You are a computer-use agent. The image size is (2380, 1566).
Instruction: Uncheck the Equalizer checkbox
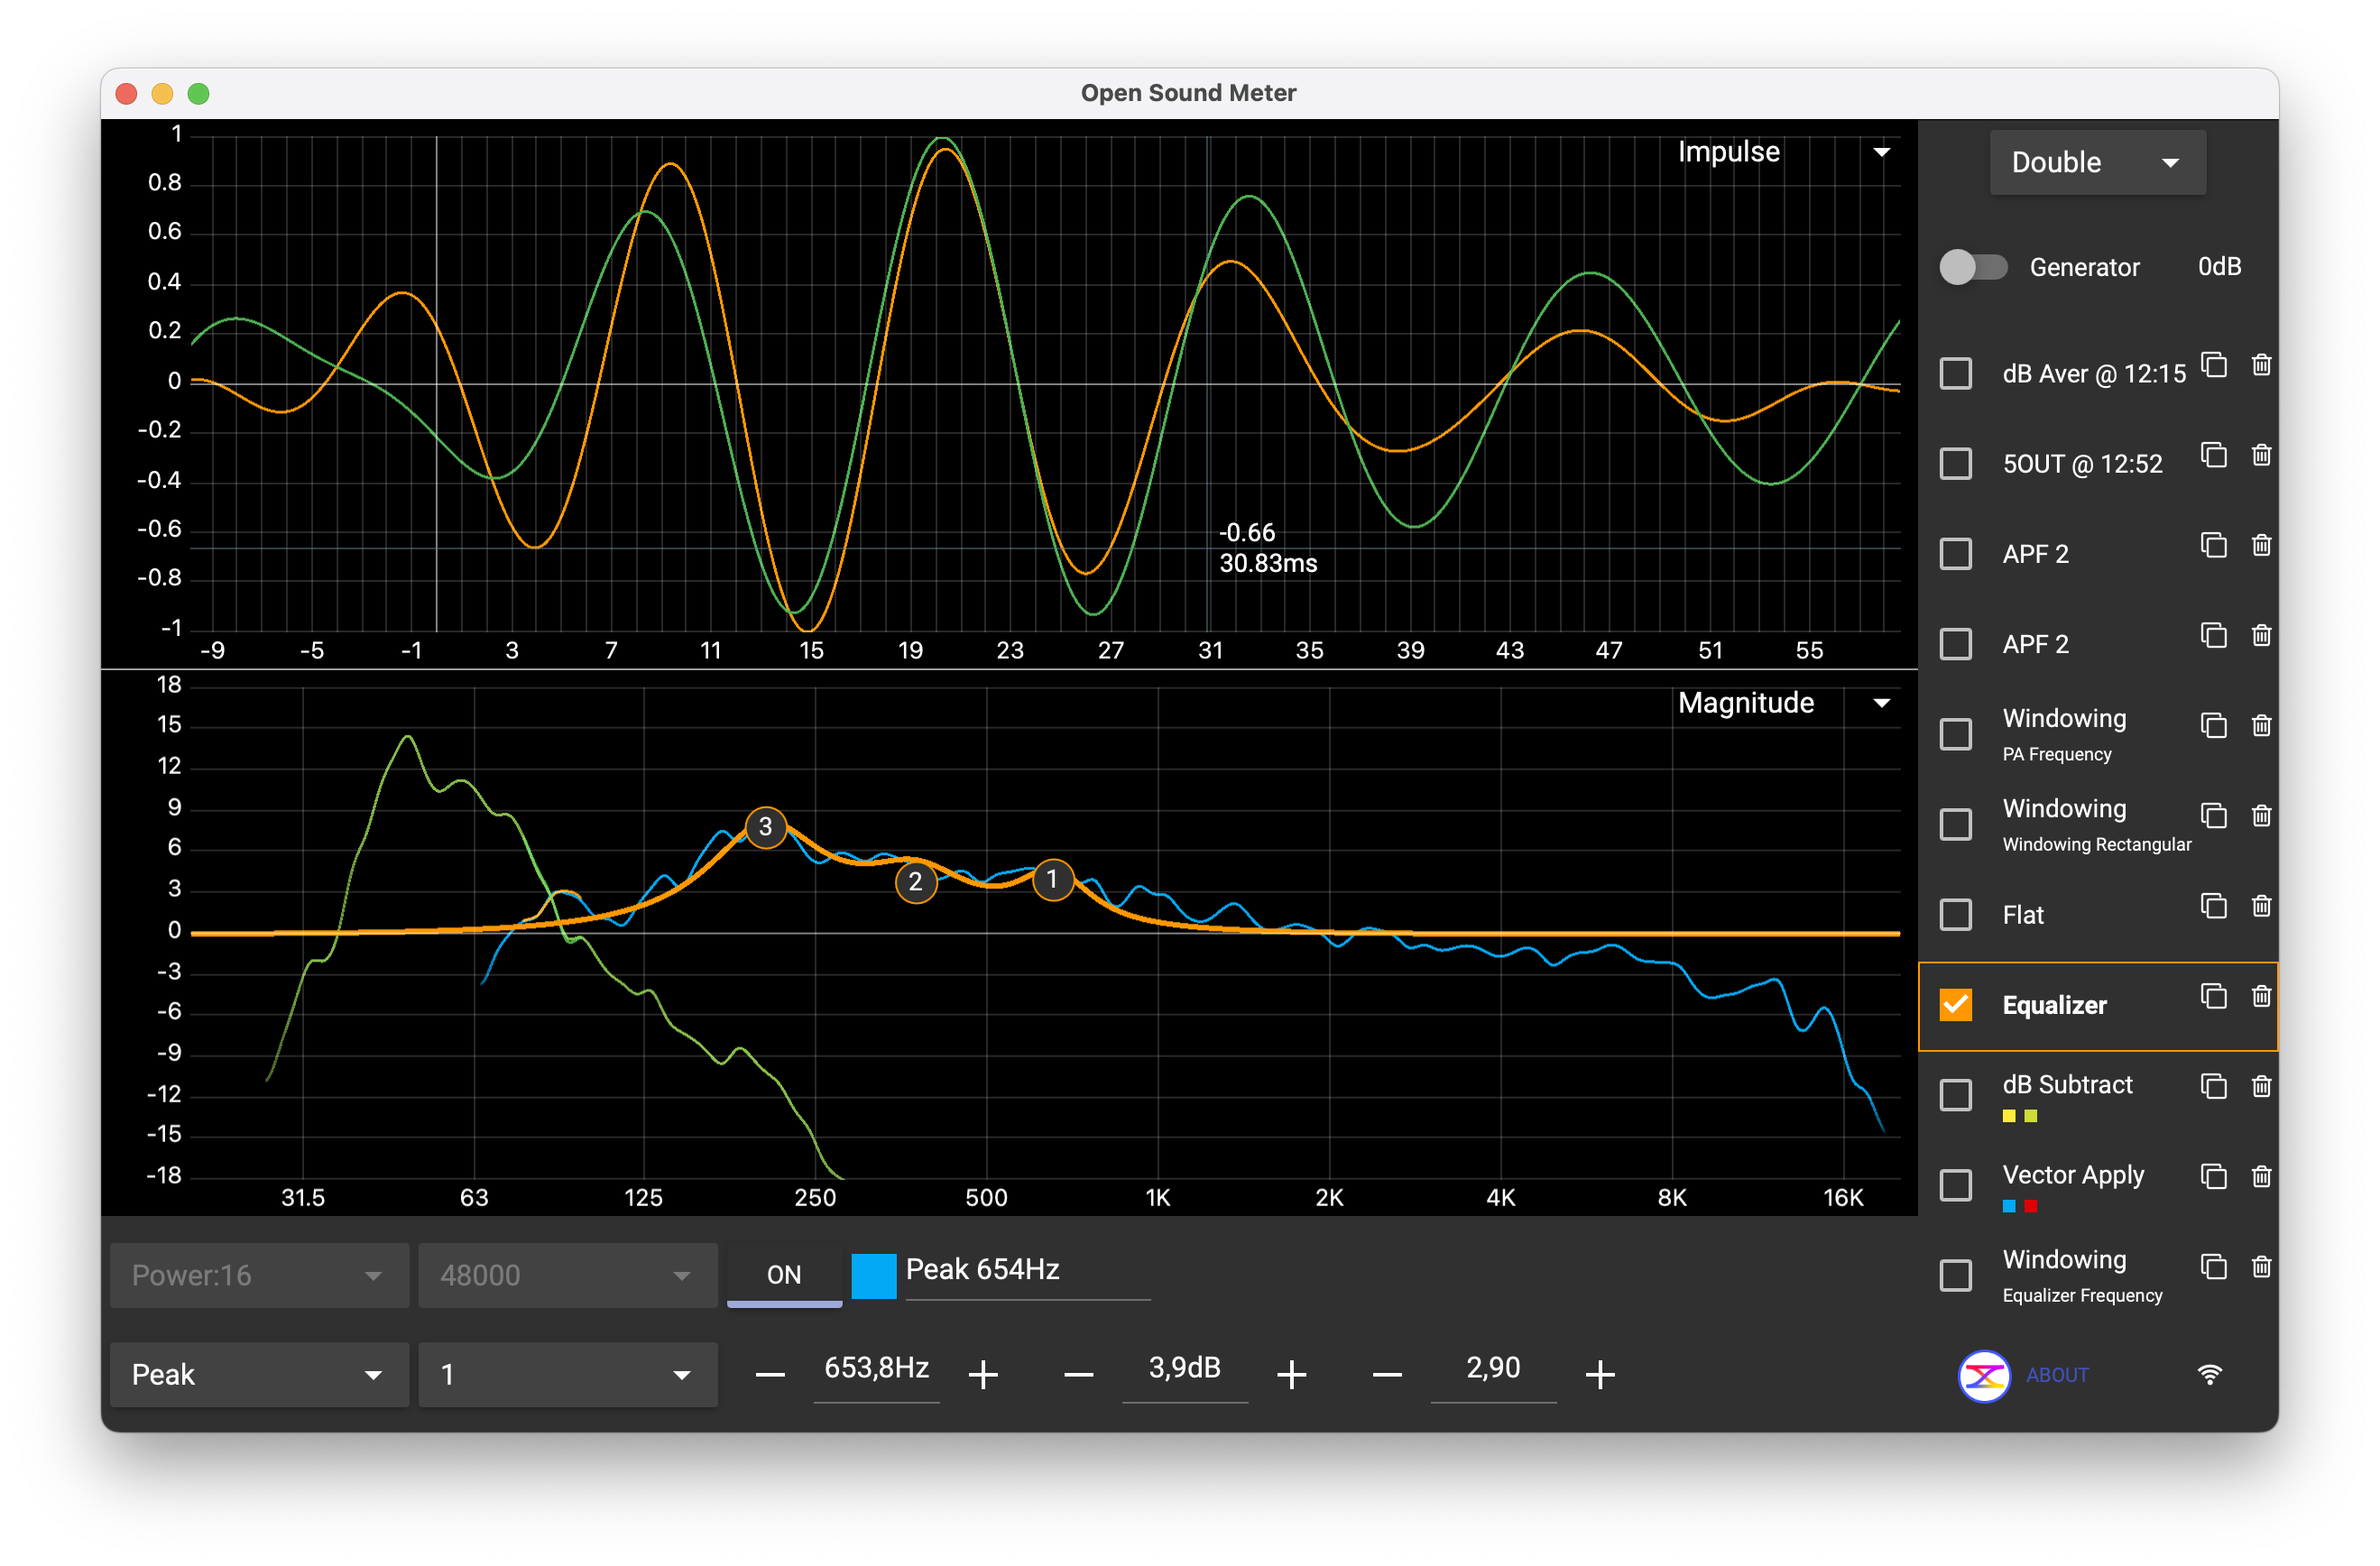pos(1955,1005)
